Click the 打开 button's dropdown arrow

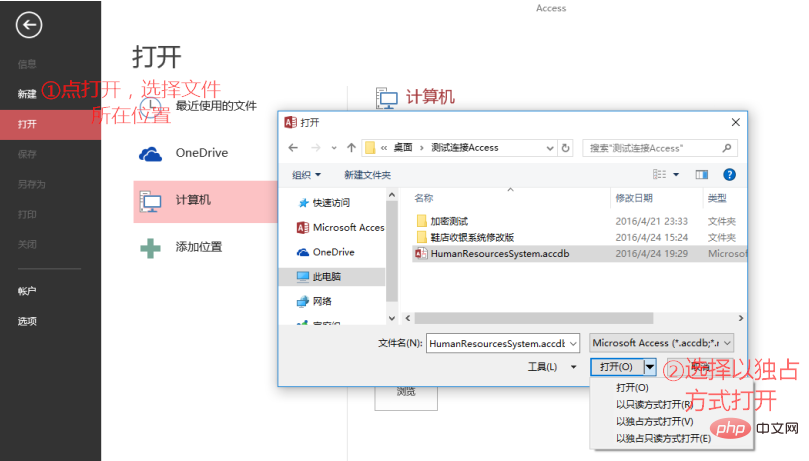coord(650,367)
